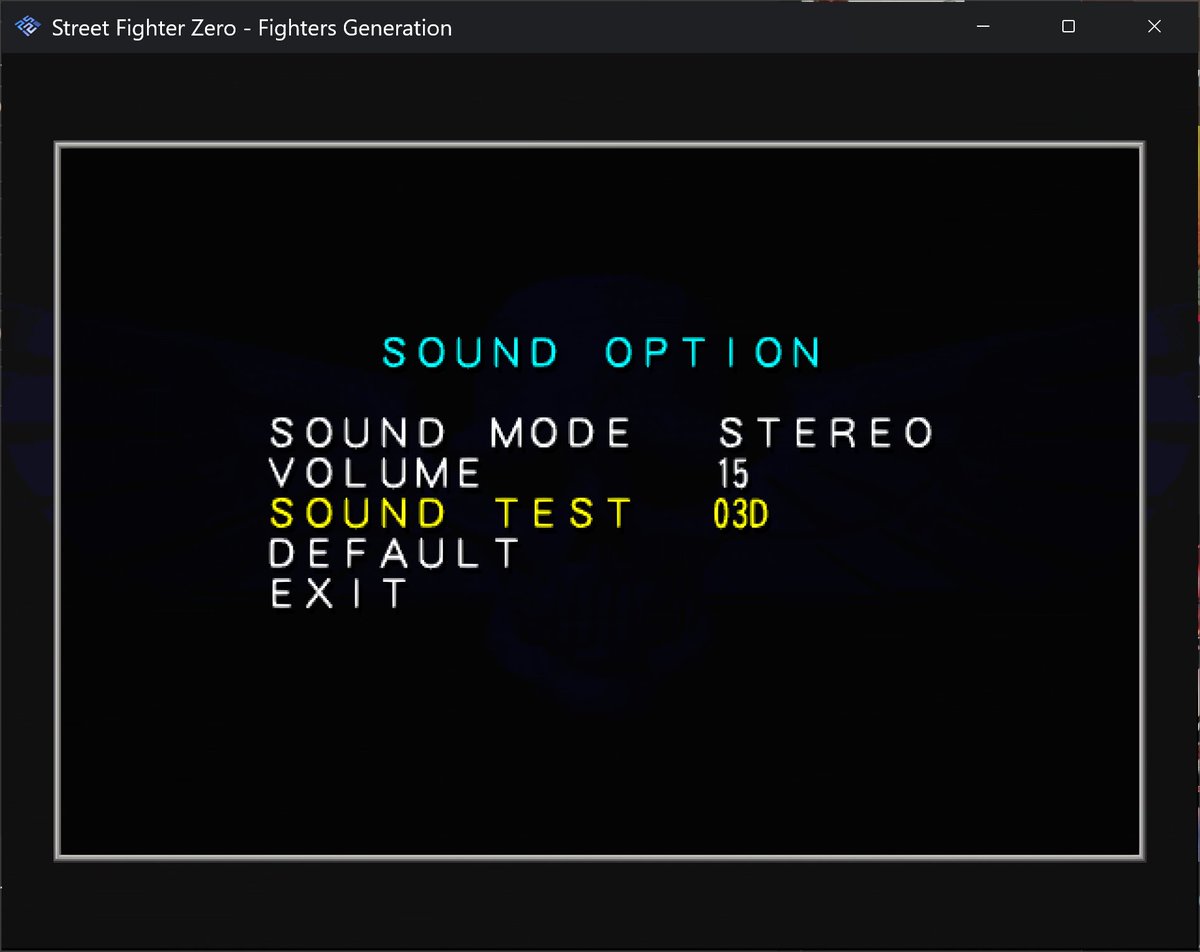Select EXIT in the sound menu
Image resolution: width=1200 pixels, height=952 pixels.
click(340, 593)
